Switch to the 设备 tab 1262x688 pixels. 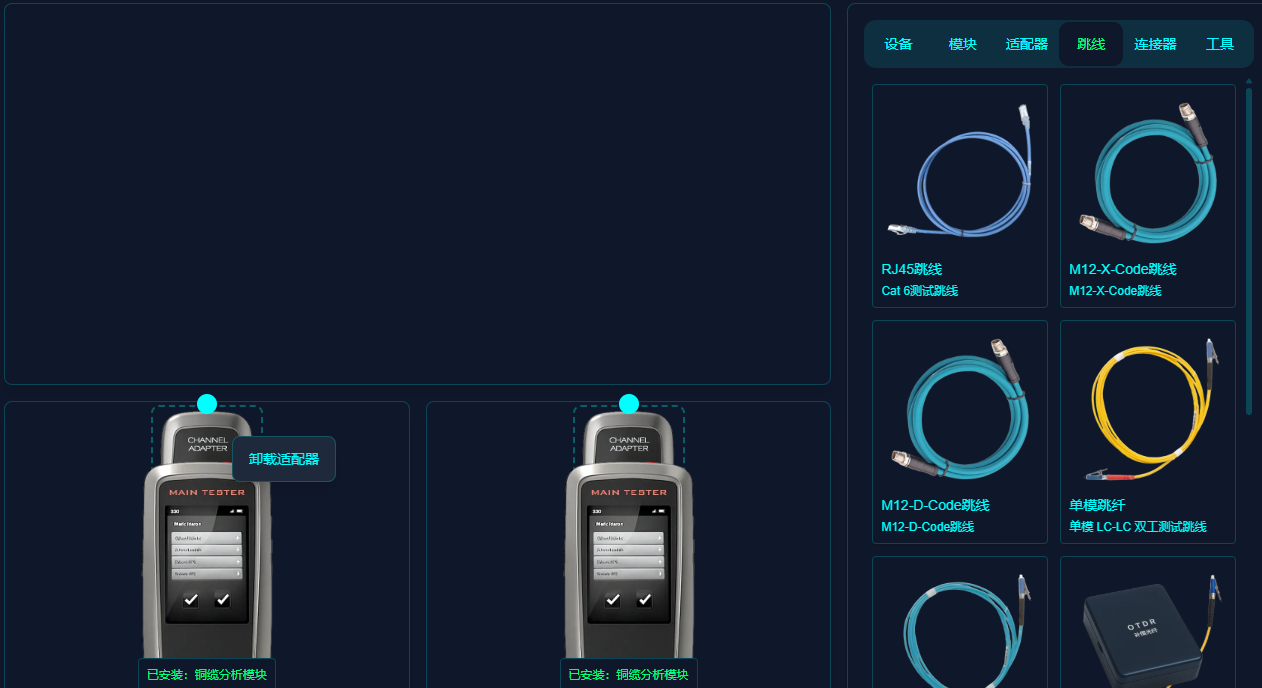(x=898, y=44)
